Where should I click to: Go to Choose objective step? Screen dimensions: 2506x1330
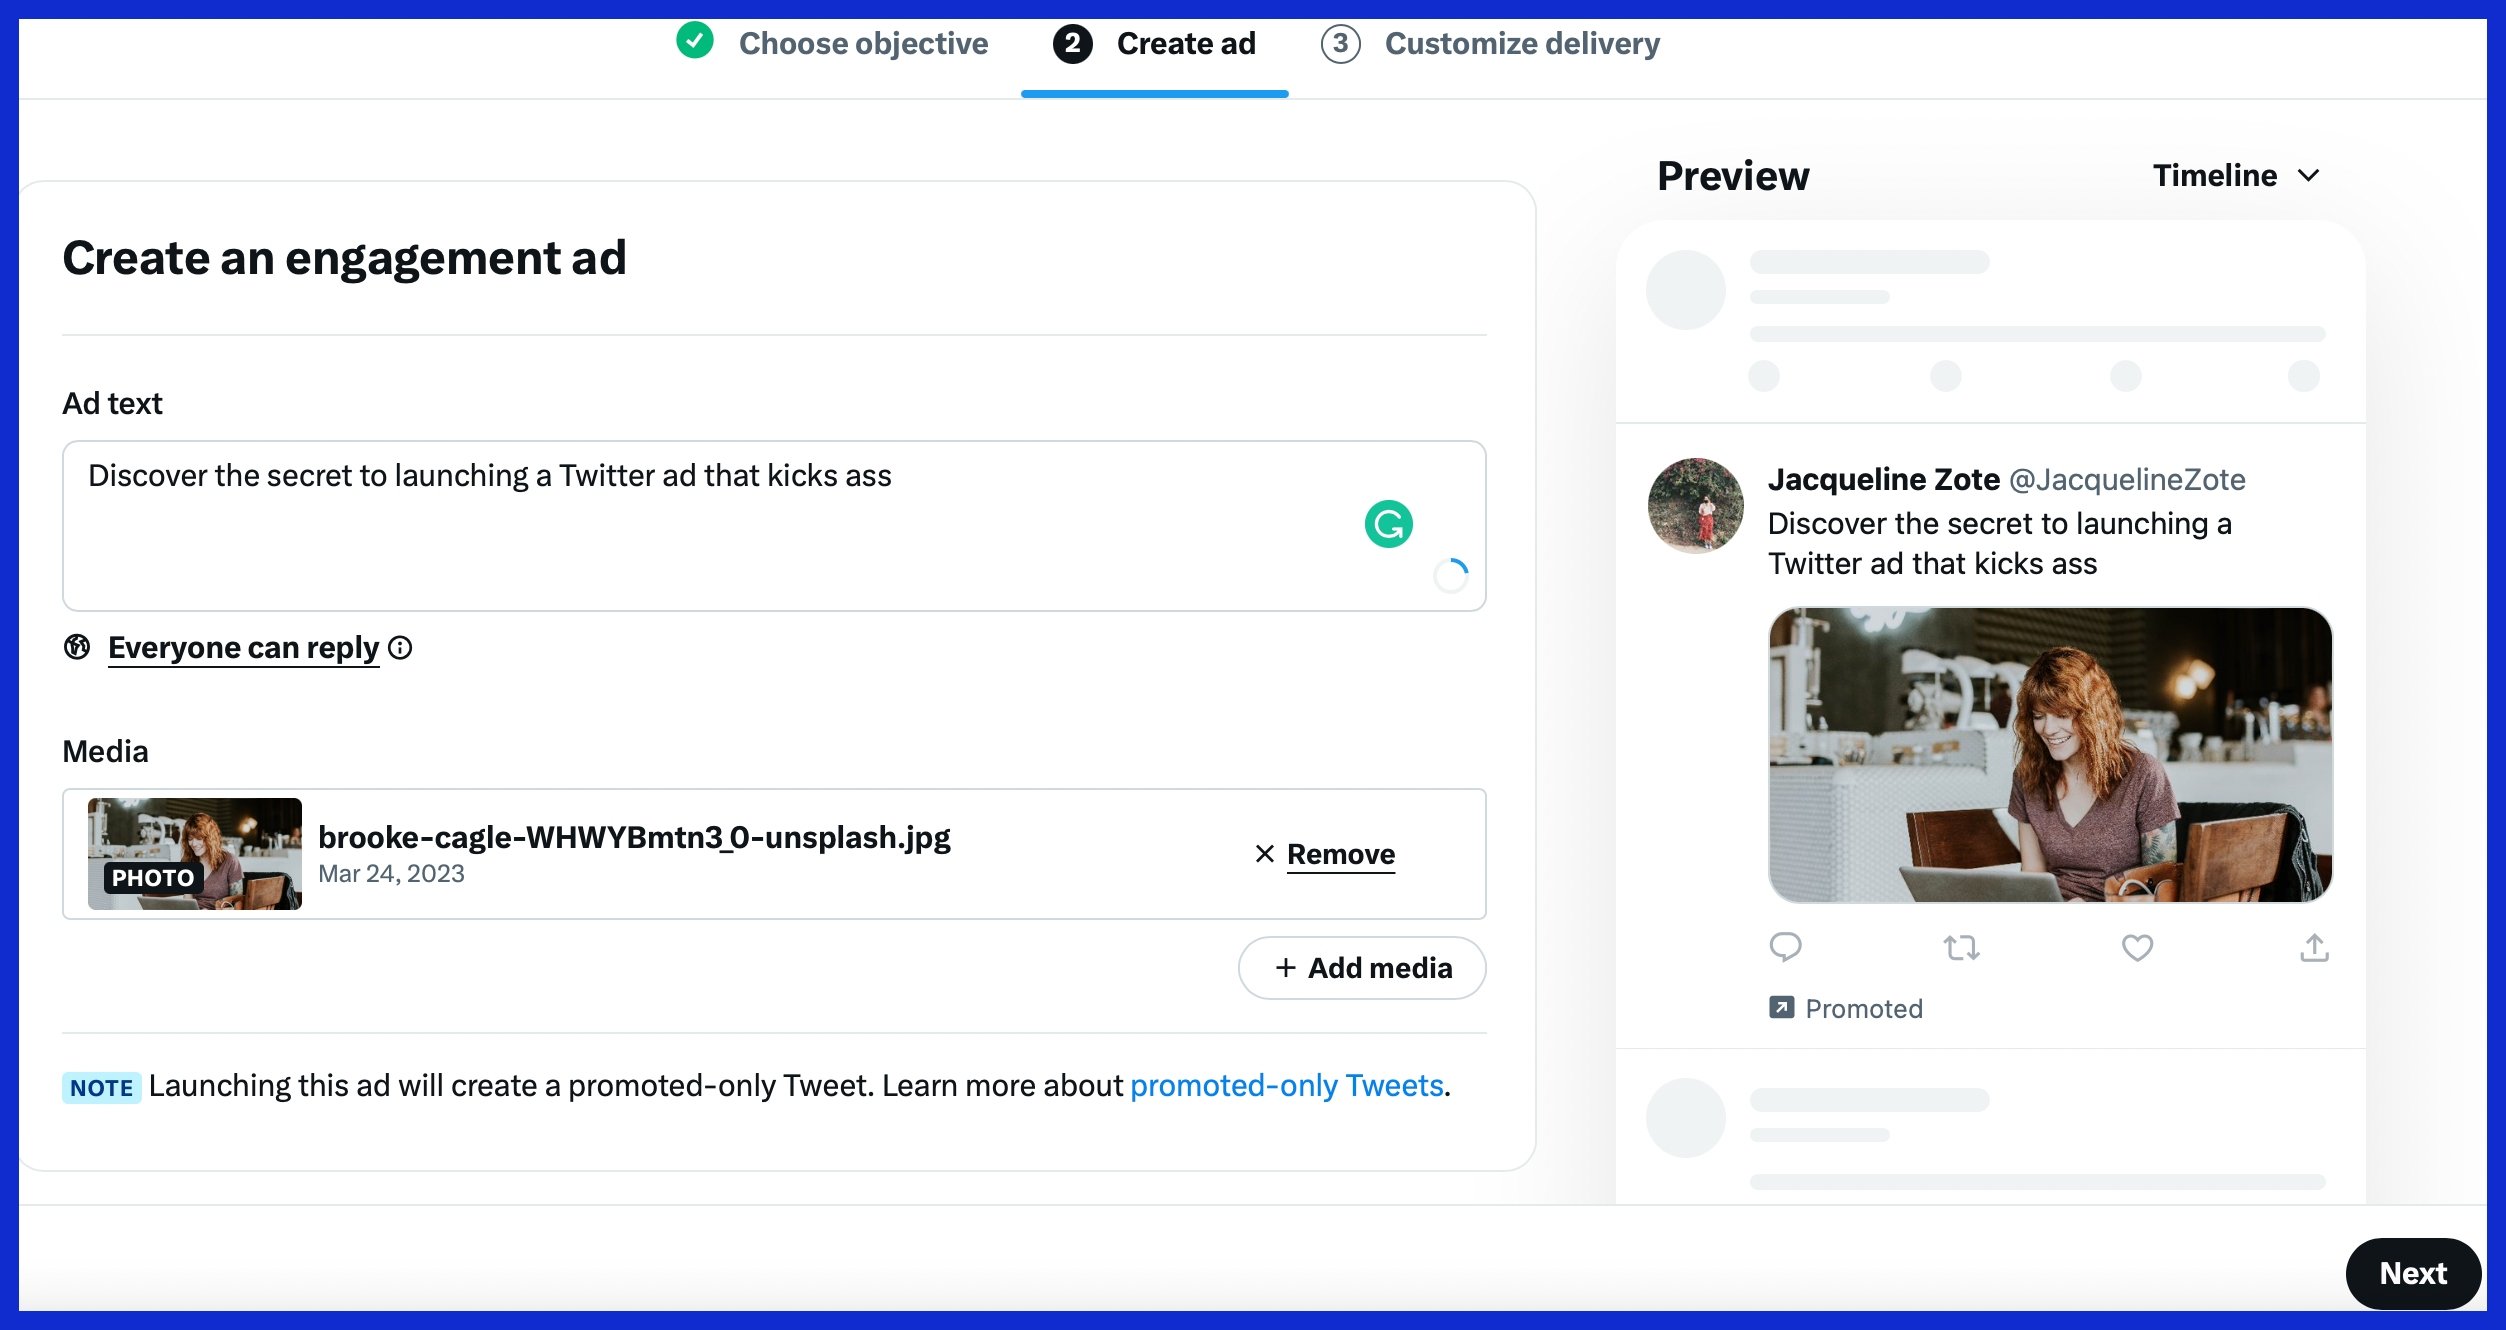[862, 43]
